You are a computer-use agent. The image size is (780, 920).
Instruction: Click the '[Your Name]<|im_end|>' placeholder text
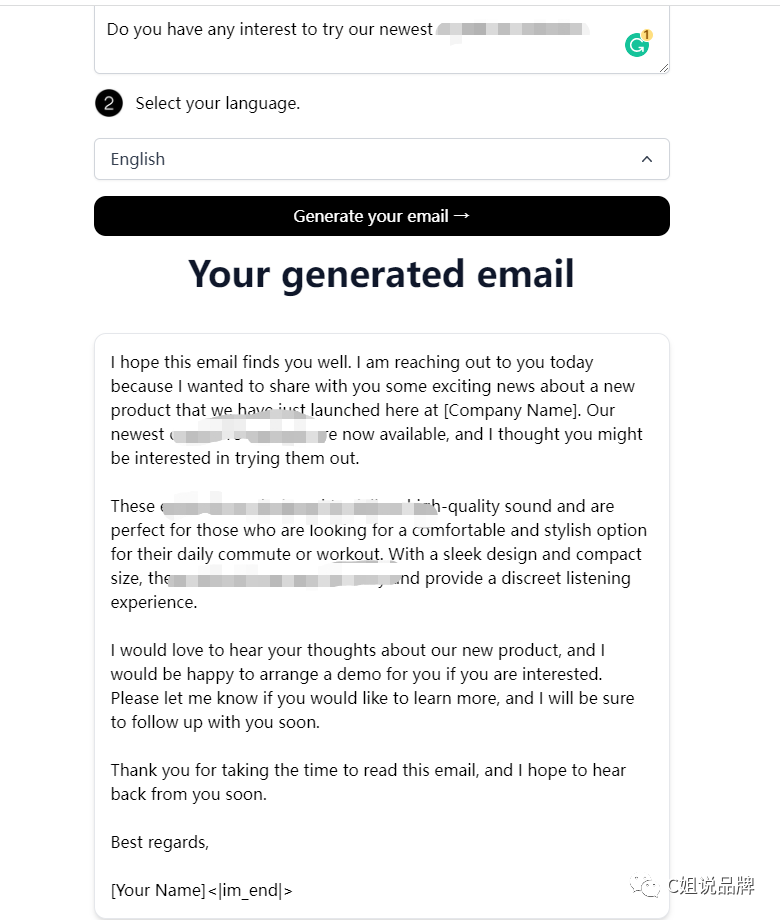[201, 890]
